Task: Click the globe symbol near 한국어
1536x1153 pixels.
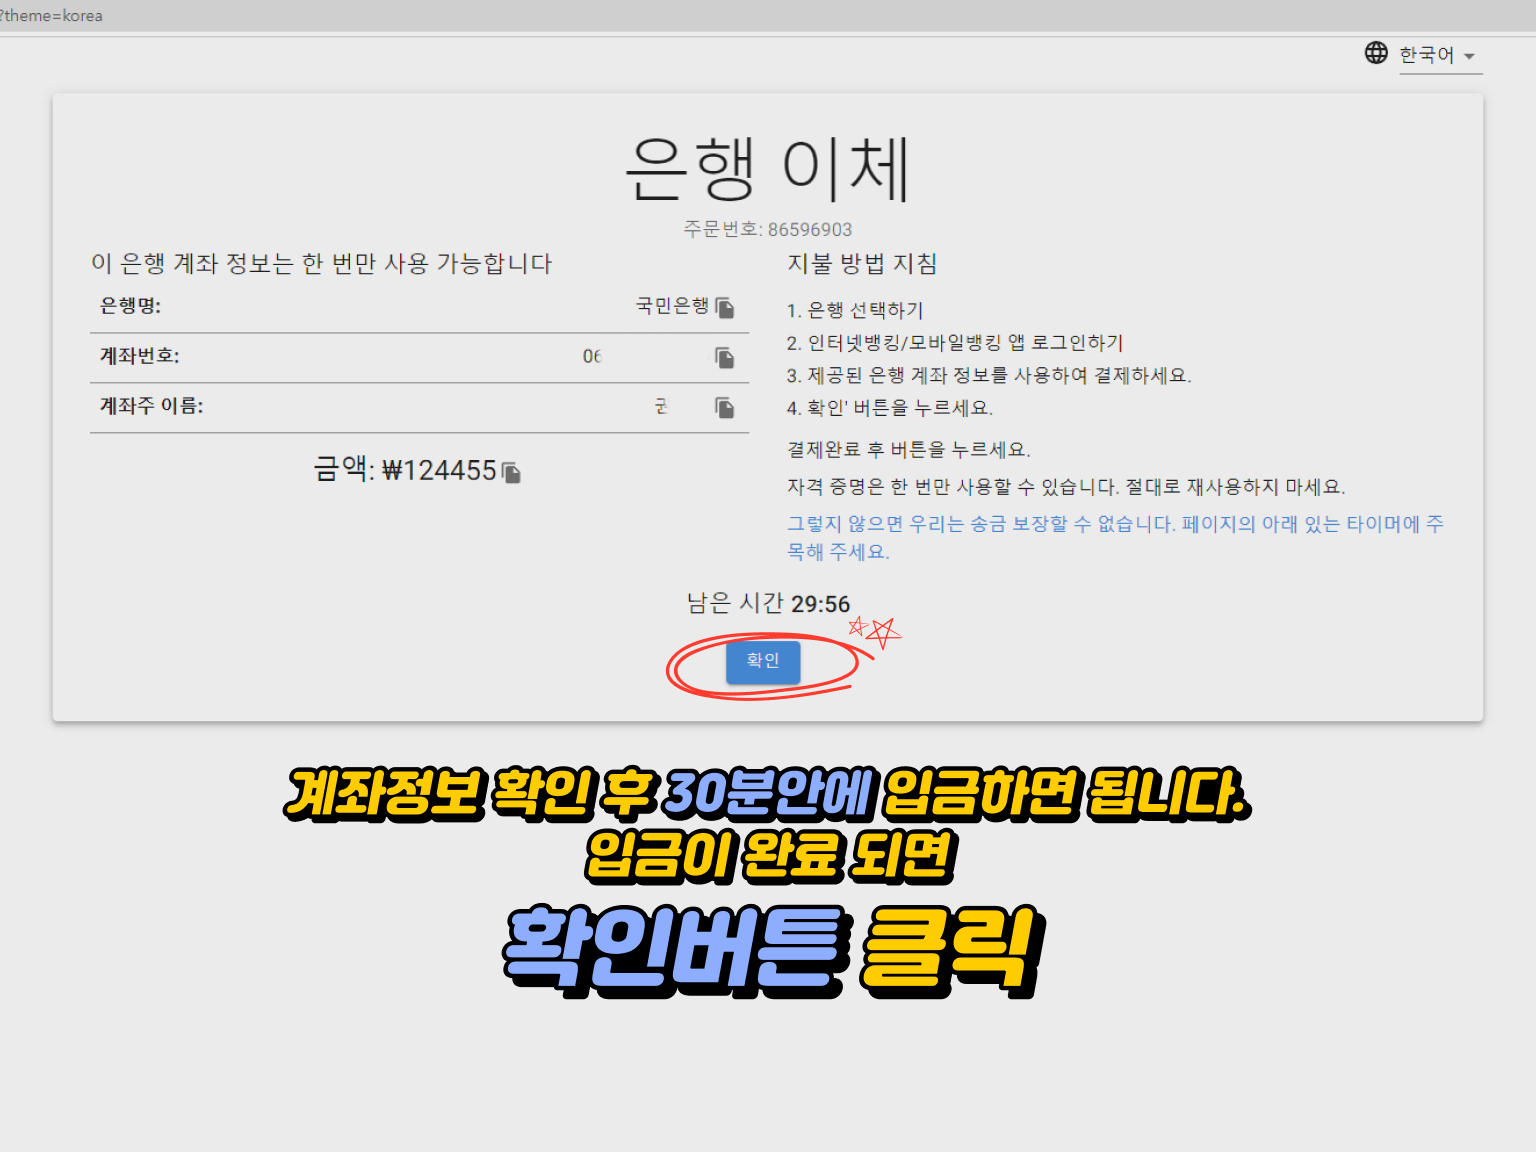Action: pos(1376,53)
